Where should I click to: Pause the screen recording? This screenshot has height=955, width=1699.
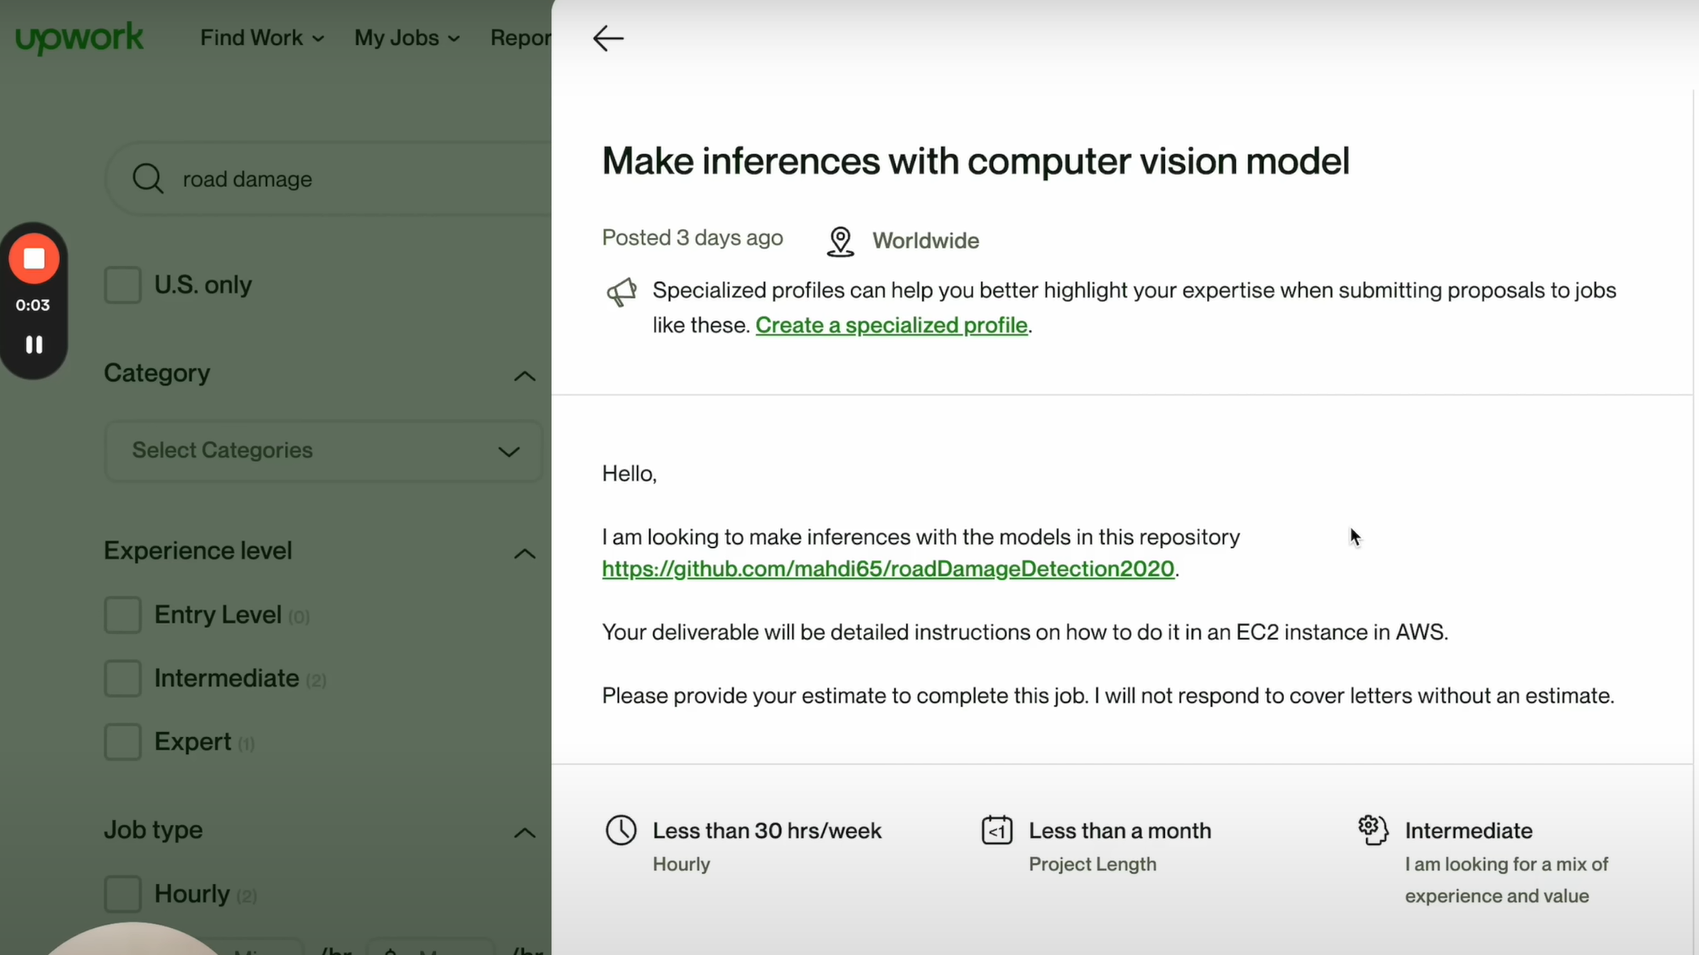tap(34, 344)
